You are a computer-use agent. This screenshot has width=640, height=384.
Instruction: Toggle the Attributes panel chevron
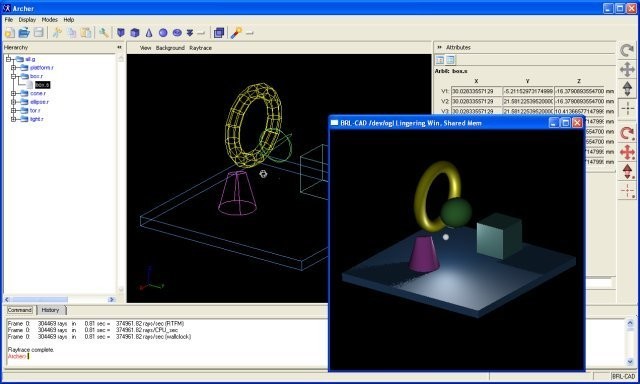click(439, 47)
